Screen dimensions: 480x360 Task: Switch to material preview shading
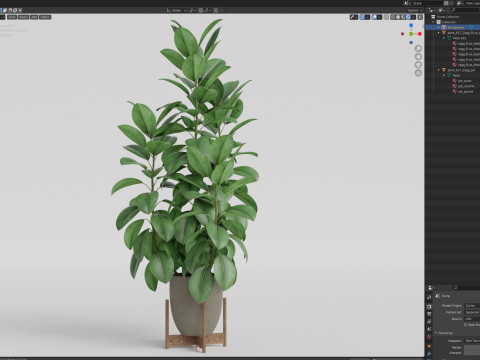403,17
